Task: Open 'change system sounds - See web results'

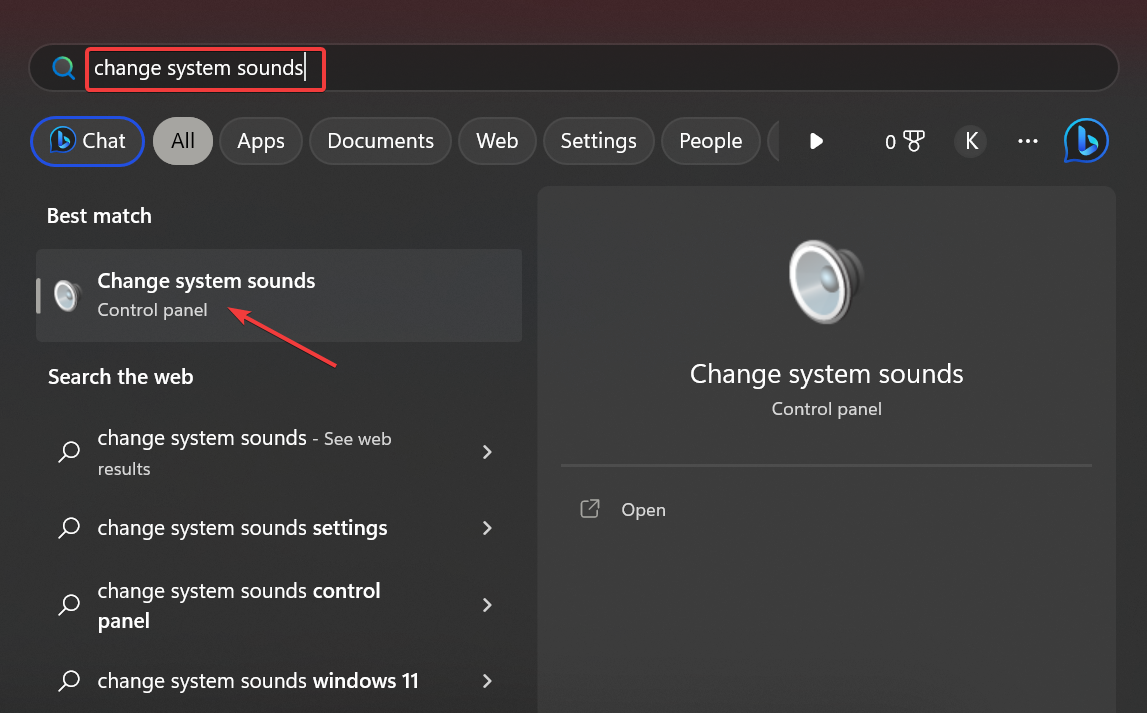Action: 244,453
